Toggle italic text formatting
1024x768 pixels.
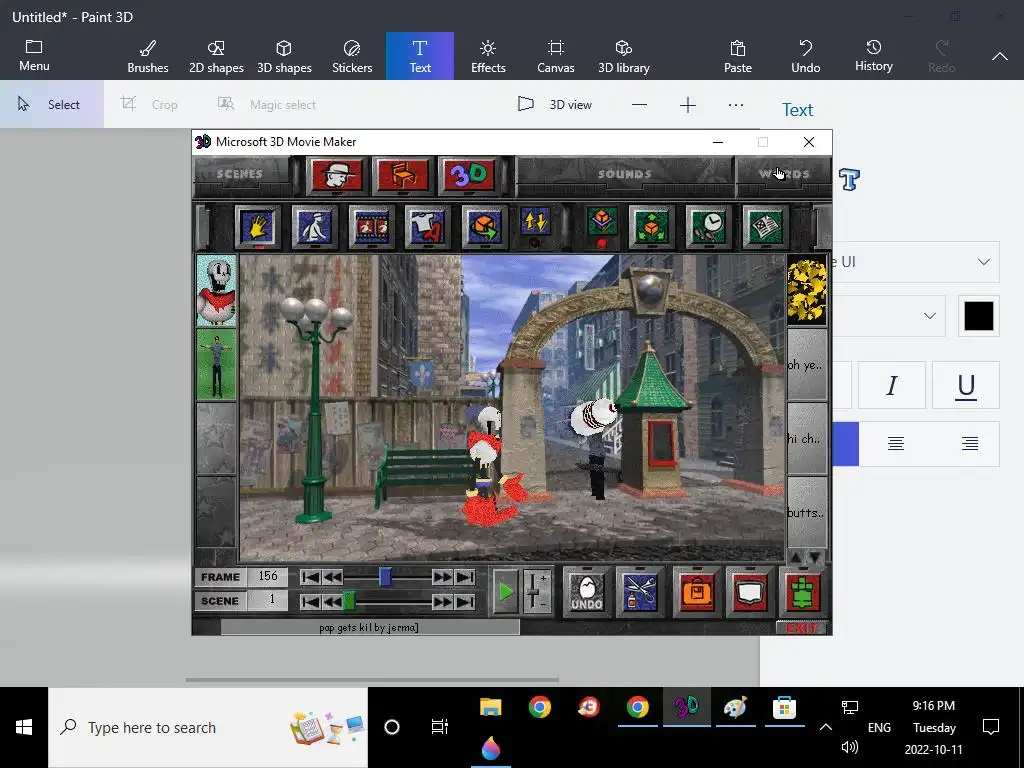[x=891, y=385]
